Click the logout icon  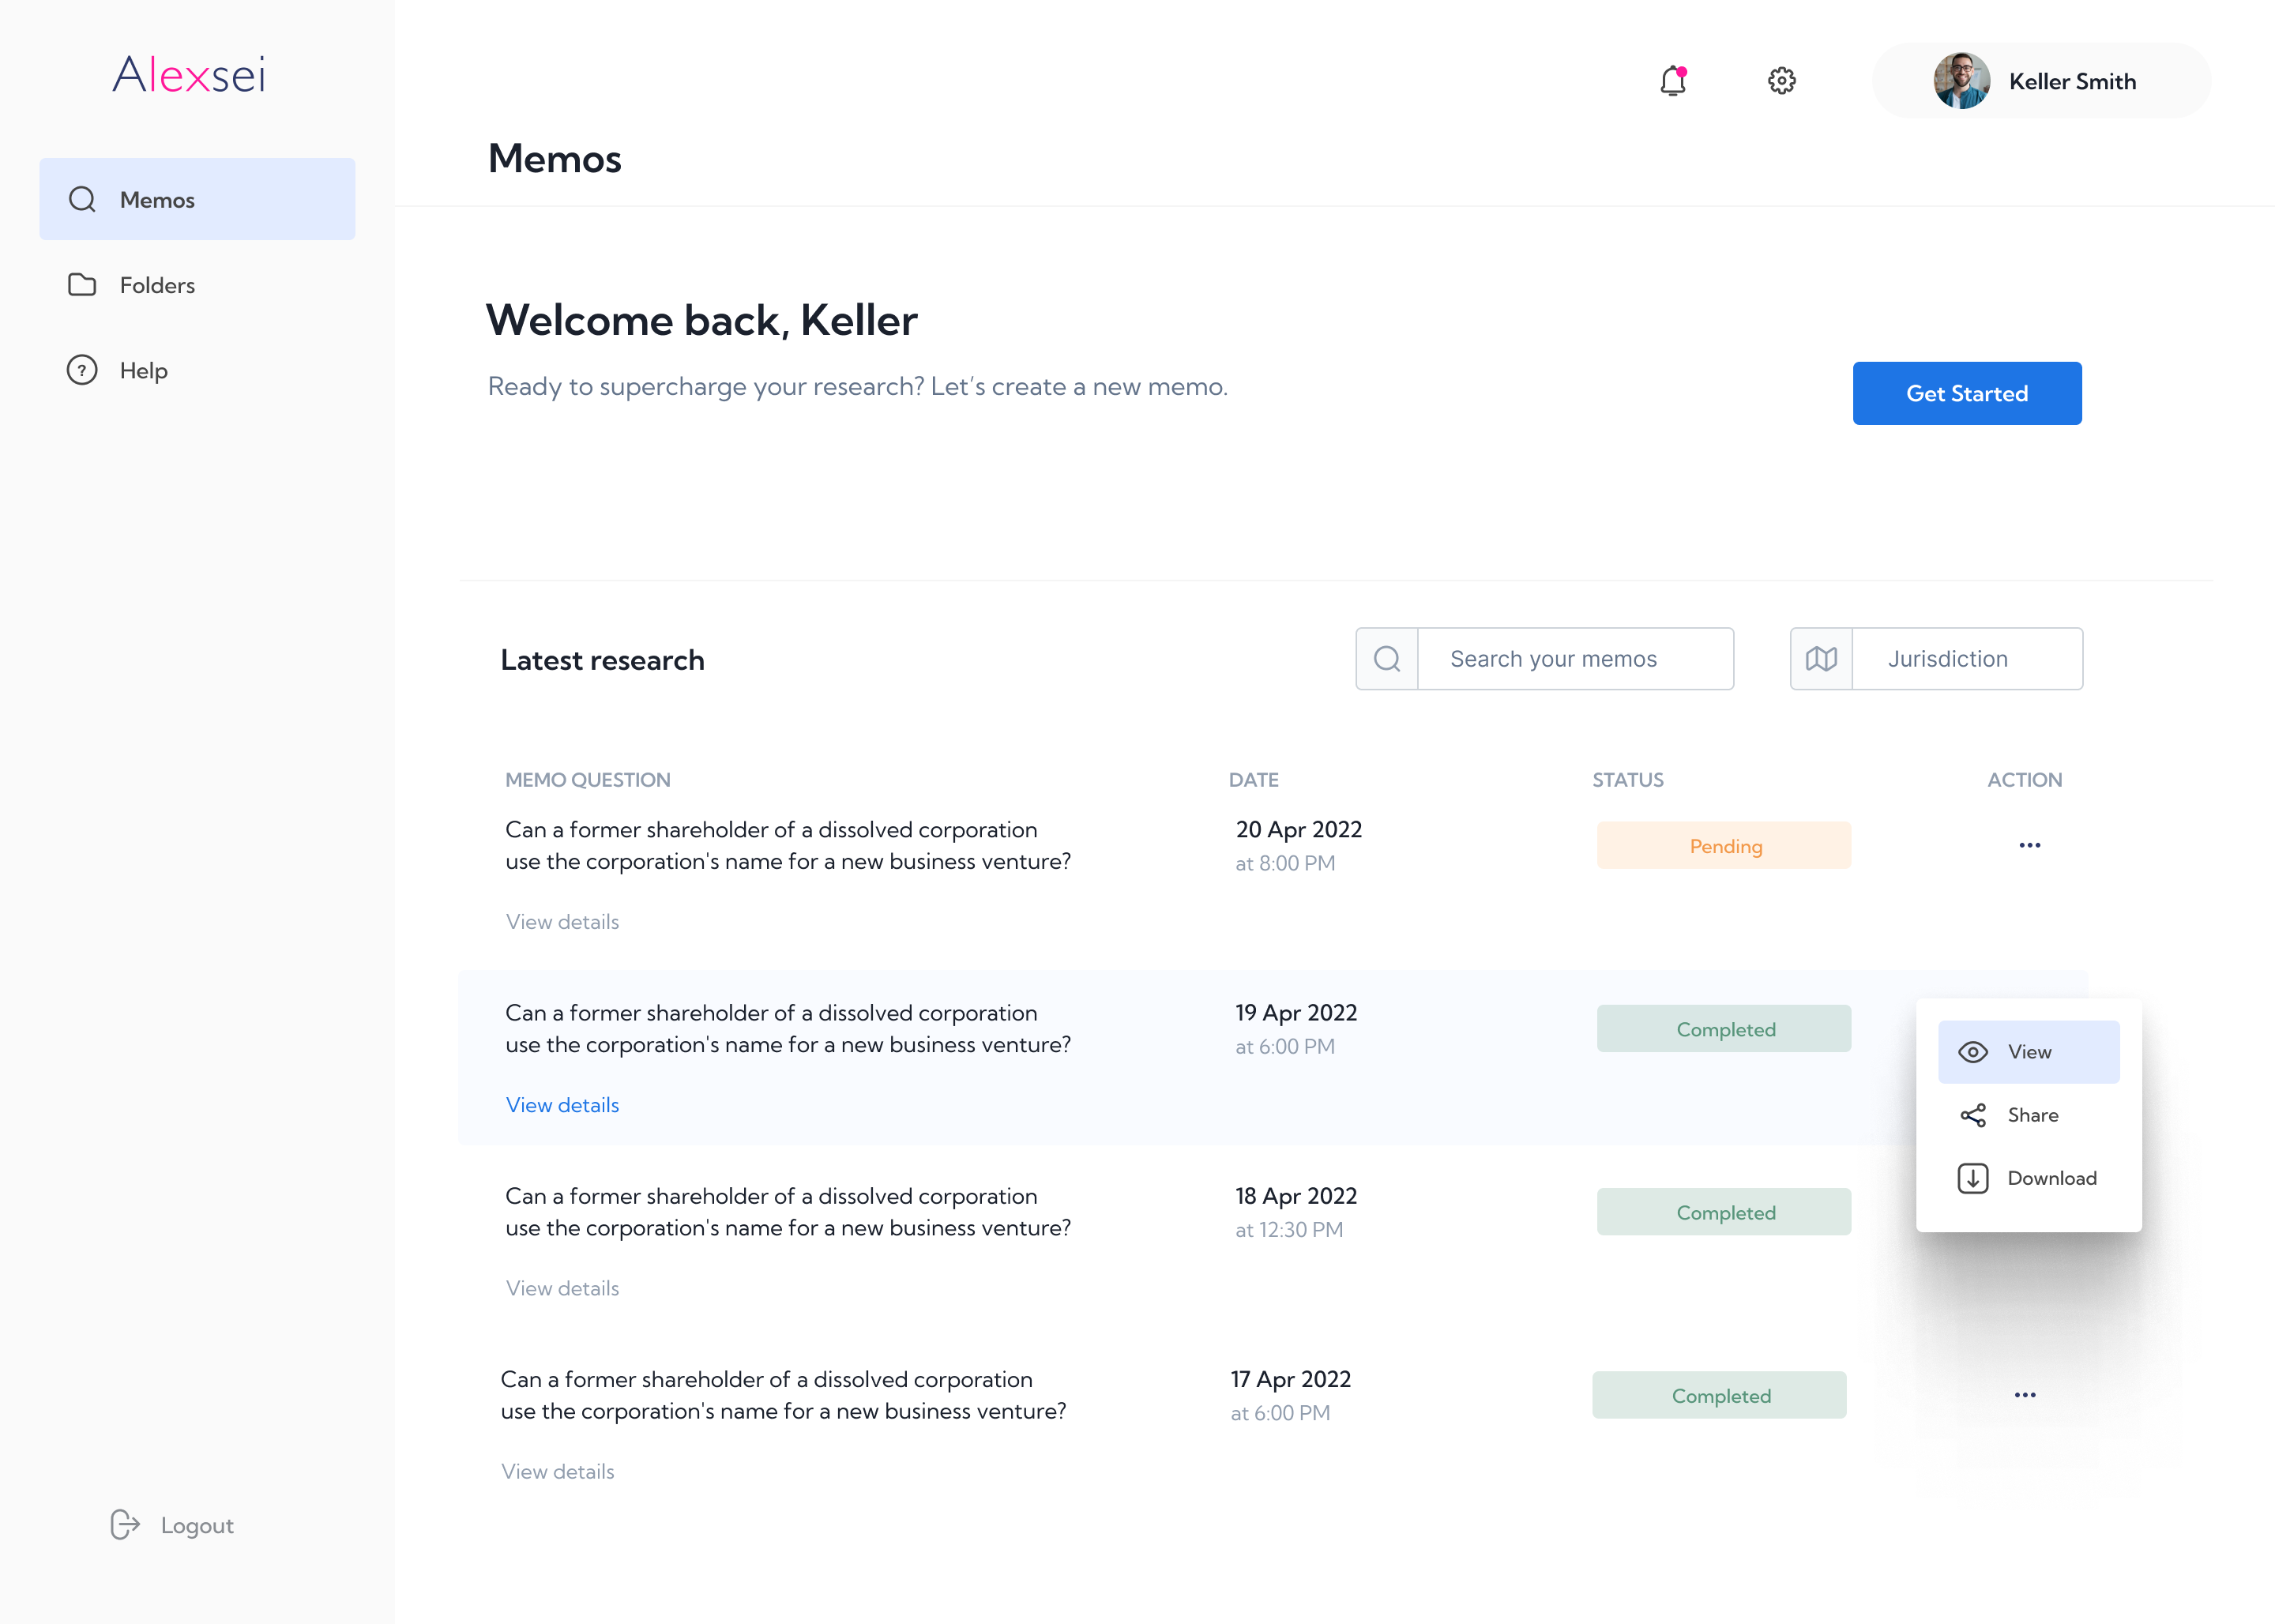coord(125,1524)
